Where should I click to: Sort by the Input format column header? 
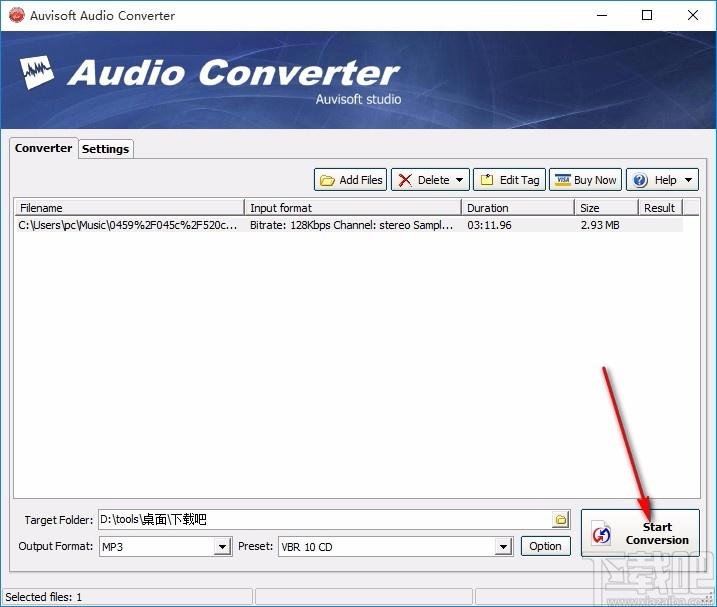pos(353,208)
